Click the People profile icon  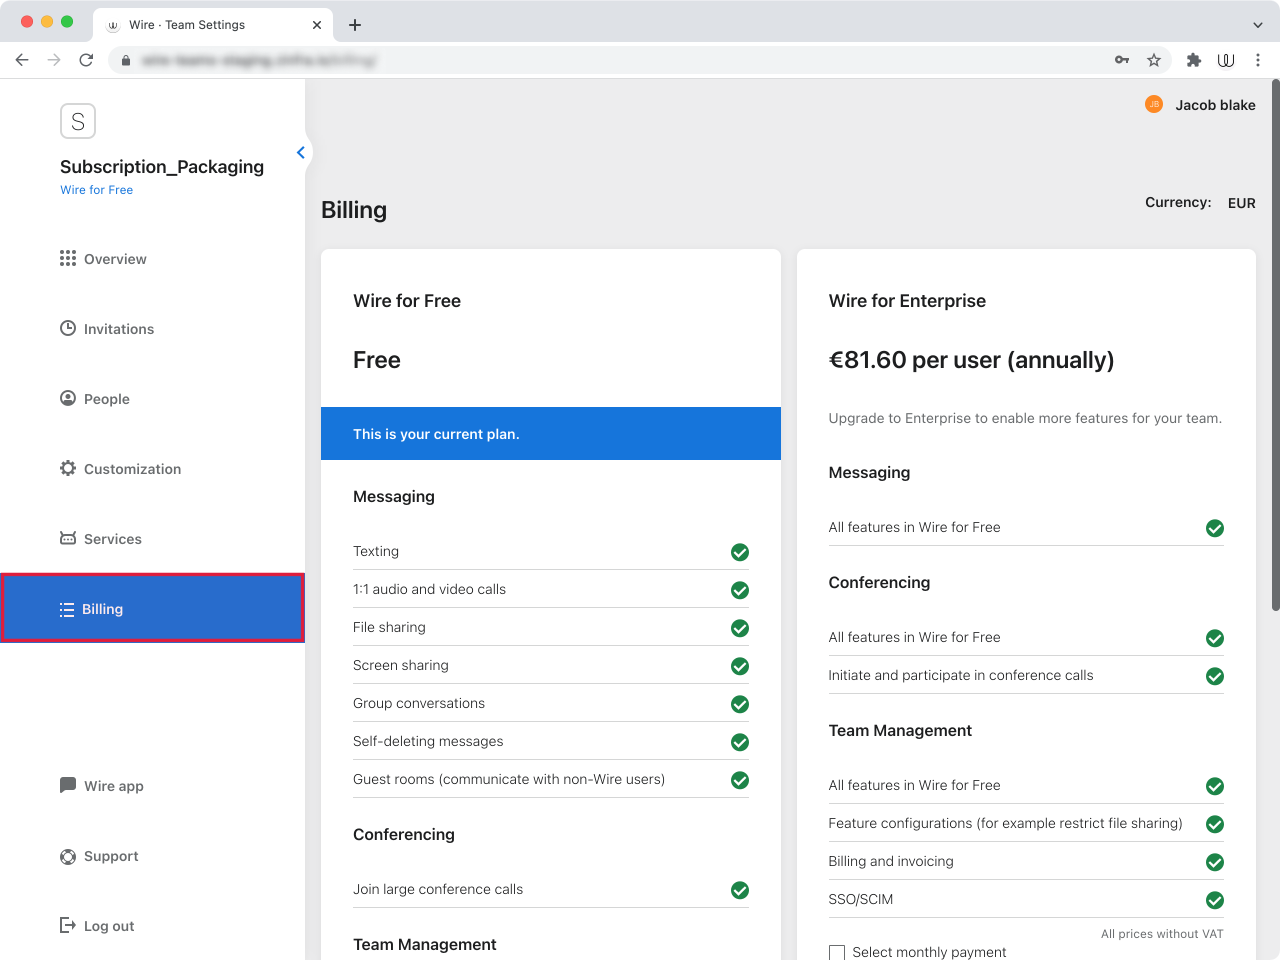coord(68,398)
